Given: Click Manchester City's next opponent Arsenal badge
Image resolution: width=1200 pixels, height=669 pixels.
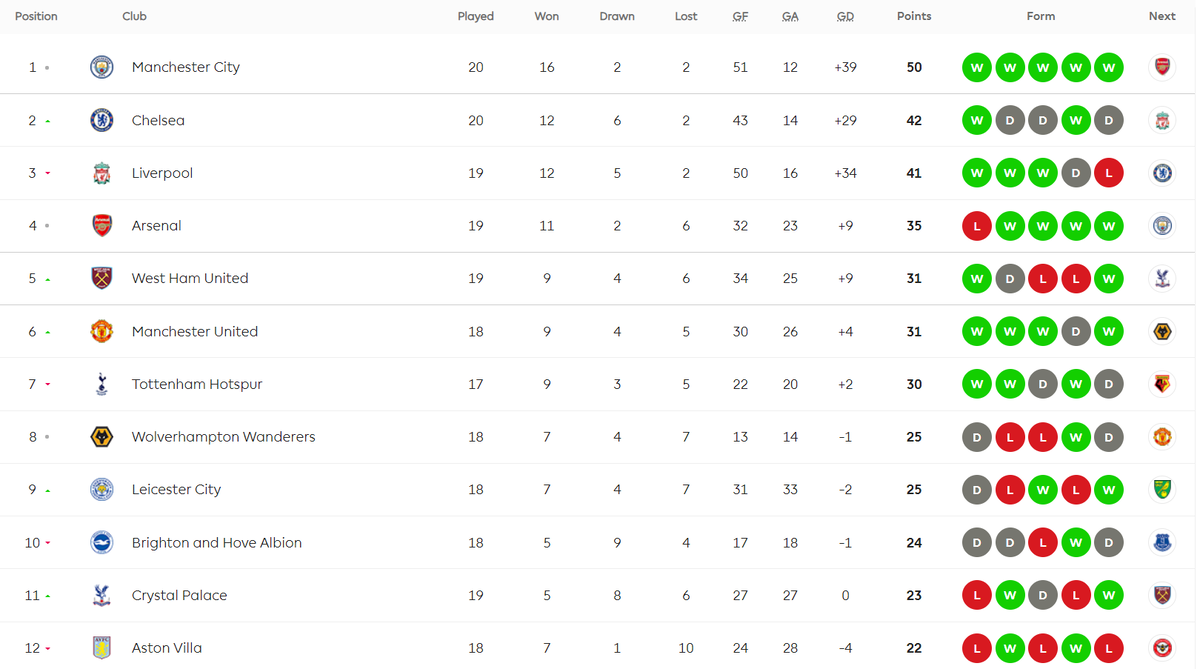Looking at the screenshot, I should click(x=1162, y=67).
